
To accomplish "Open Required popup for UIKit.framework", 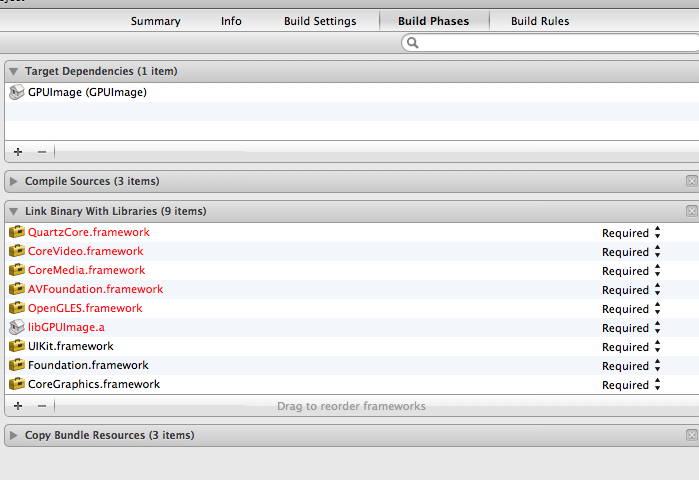I will [x=631, y=347].
